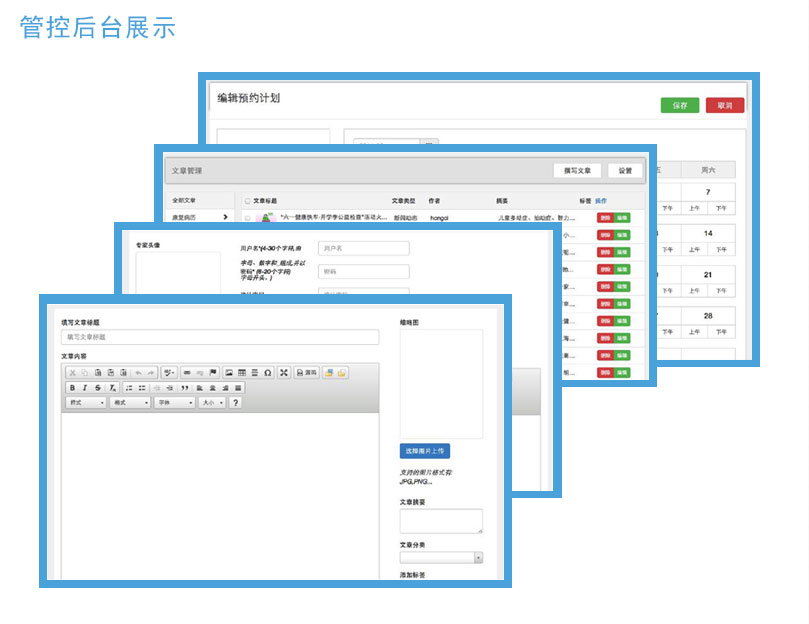Image resolution: width=809 pixels, height=624 pixels.
Task: Click the Bold icon in editor toolbar
Action: point(72,388)
